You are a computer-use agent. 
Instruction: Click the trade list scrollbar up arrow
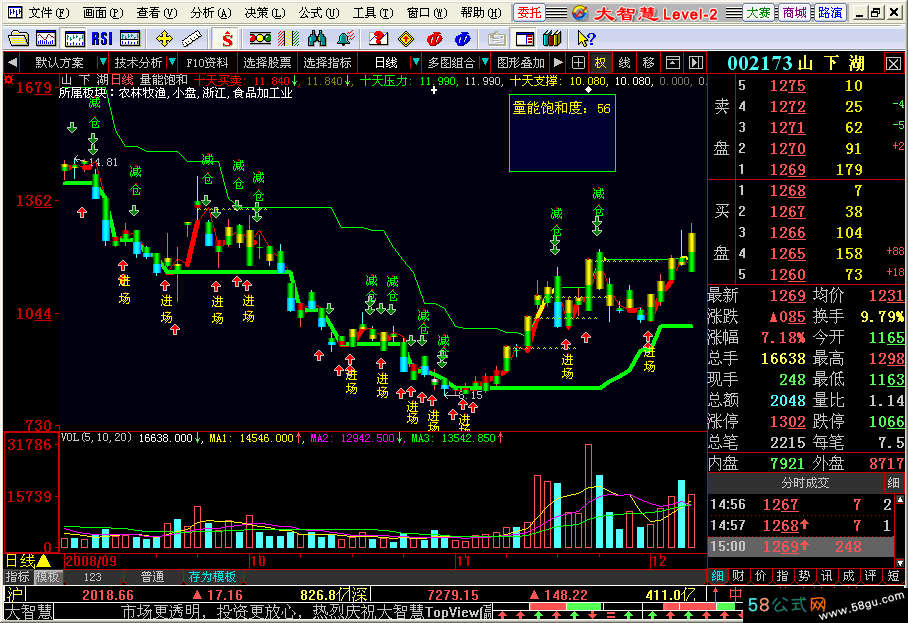pos(899,499)
